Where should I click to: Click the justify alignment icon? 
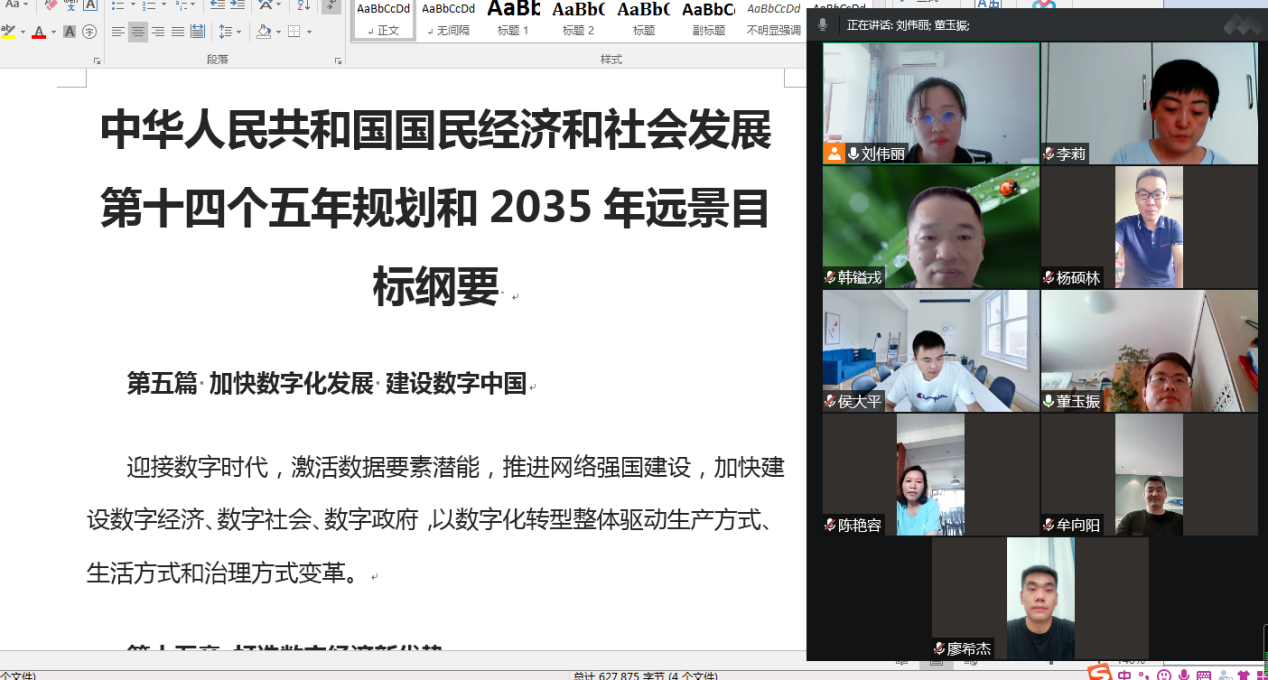click(178, 32)
